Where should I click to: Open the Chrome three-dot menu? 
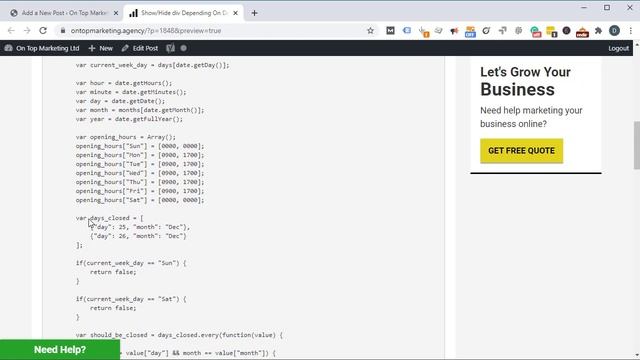click(x=631, y=31)
